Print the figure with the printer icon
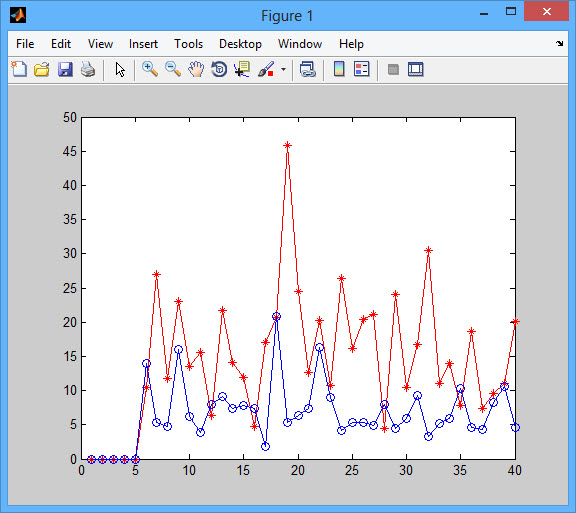This screenshot has height=513, width=576. point(88,69)
